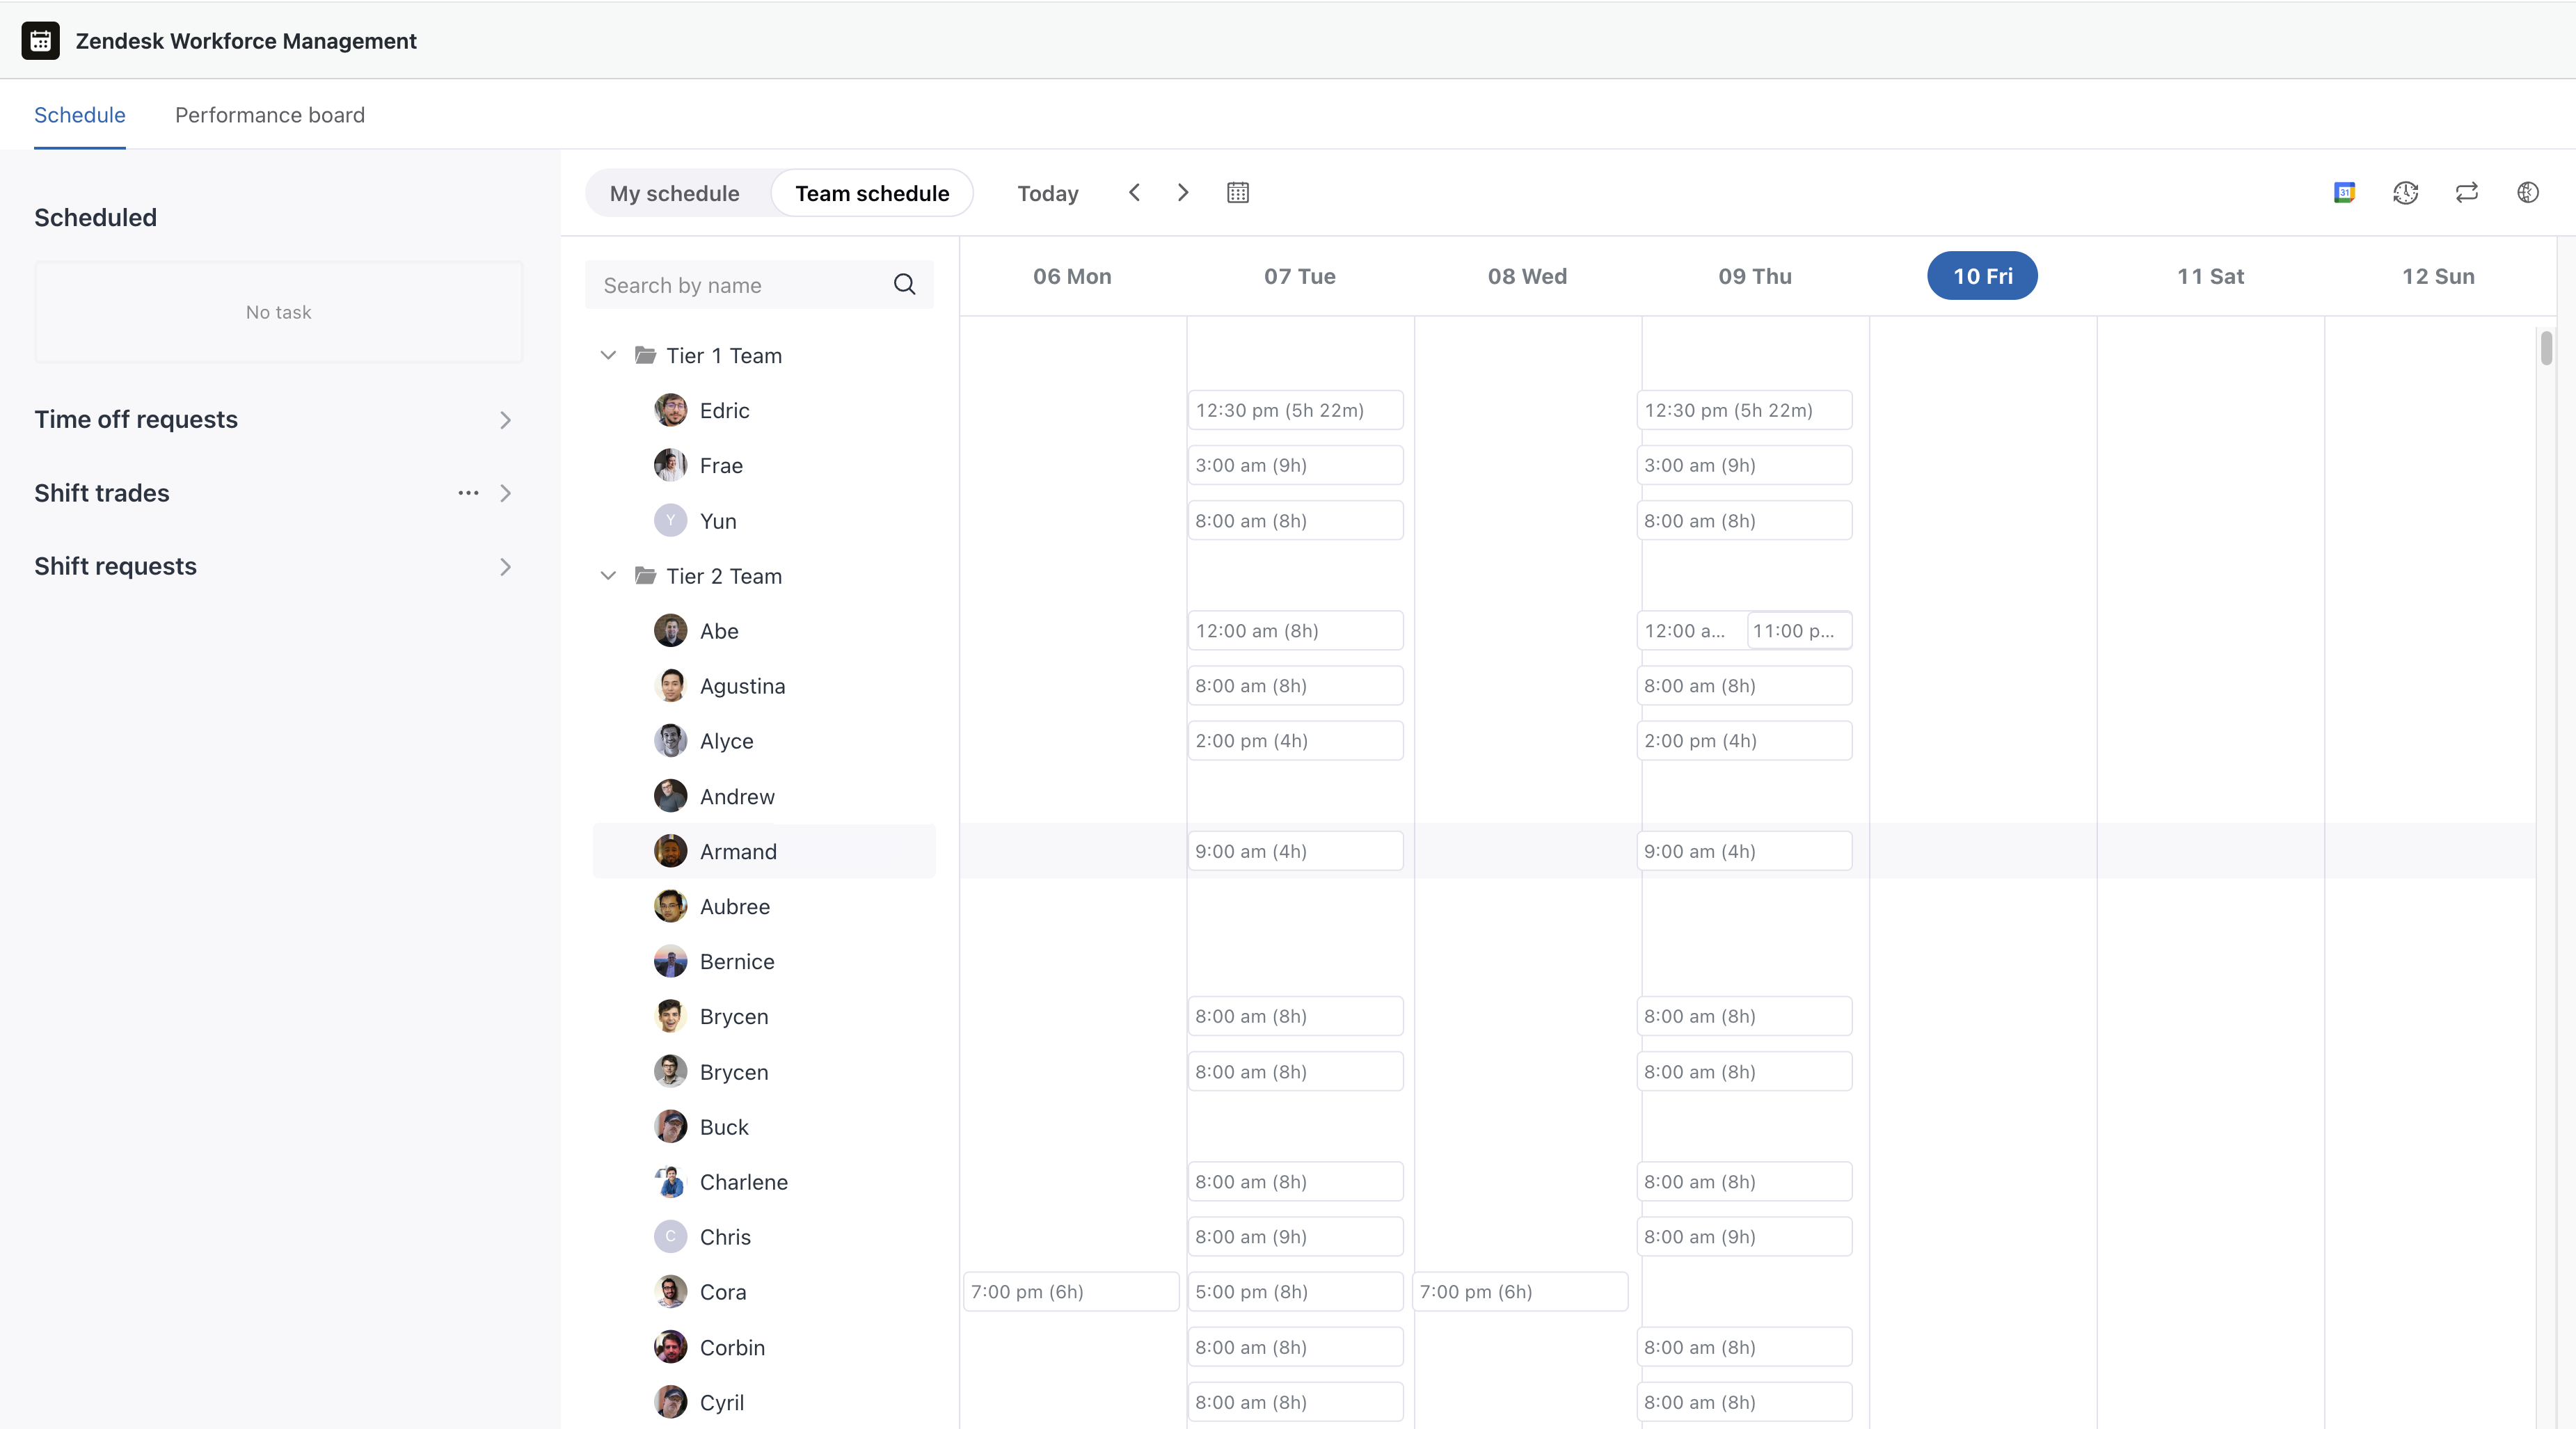The image size is (2576, 1429).
Task: Open the timezone globe icon
Action: [x=2527, y=192]
